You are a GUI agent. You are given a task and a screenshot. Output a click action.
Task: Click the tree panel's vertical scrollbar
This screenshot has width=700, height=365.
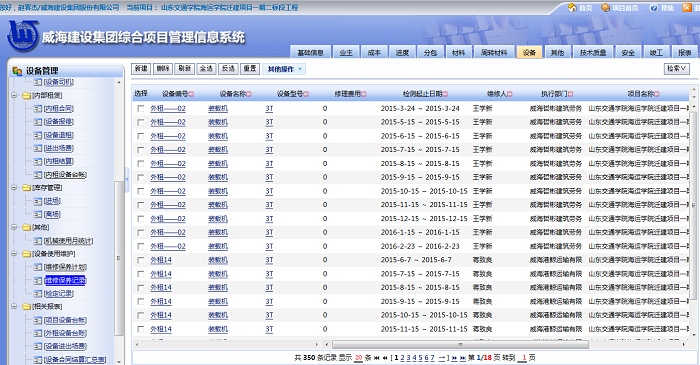point(118,258)
